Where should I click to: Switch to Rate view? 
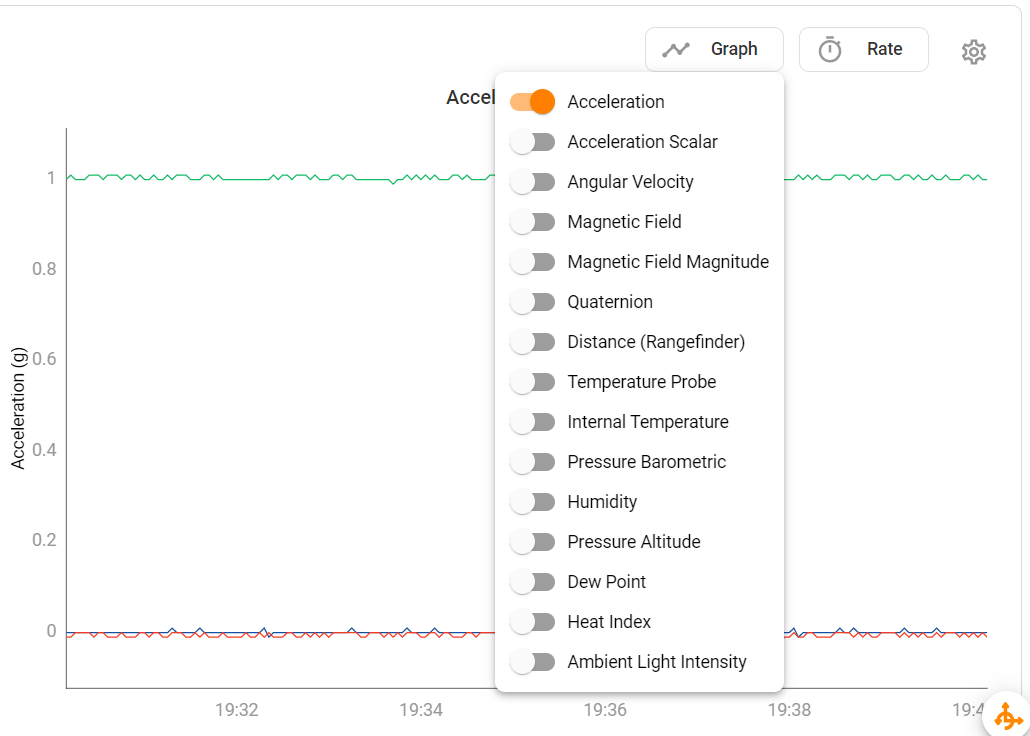(863, 48)
